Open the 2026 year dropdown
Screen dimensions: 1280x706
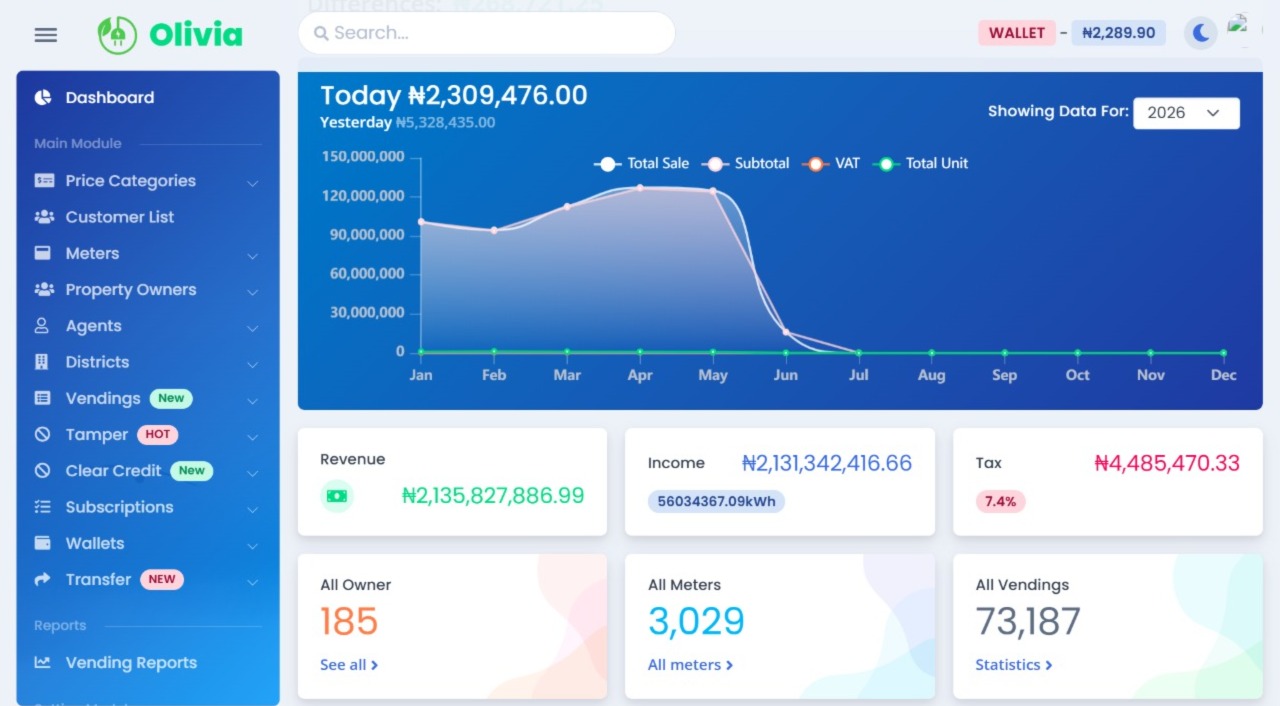coord(1186,113)
